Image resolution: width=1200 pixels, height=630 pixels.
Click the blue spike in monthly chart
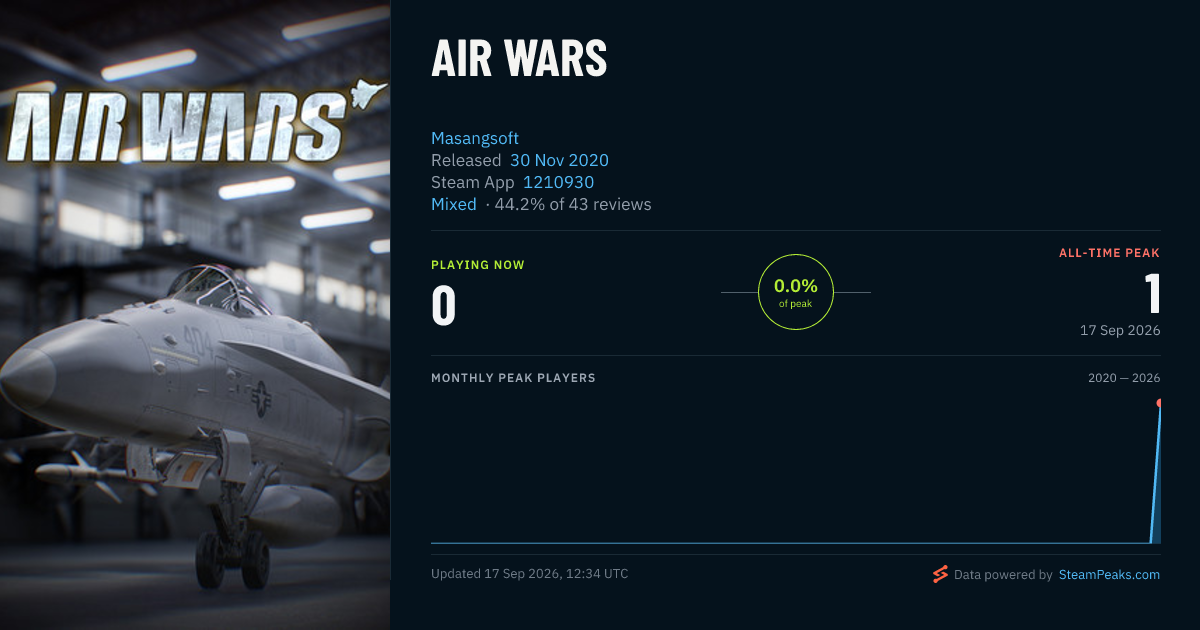click(1156, 475)
